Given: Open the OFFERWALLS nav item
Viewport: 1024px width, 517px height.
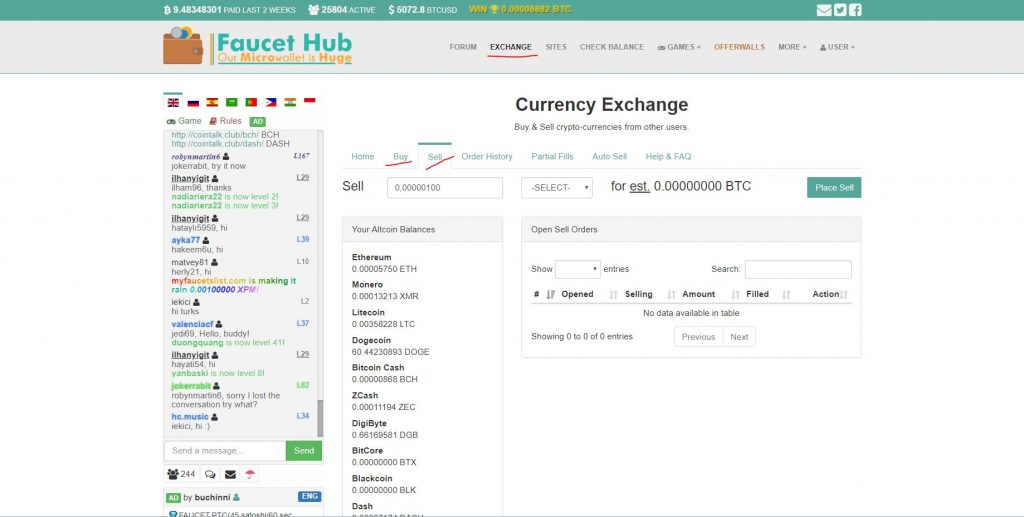Looking at the screenshot, I should click(739, 47).
